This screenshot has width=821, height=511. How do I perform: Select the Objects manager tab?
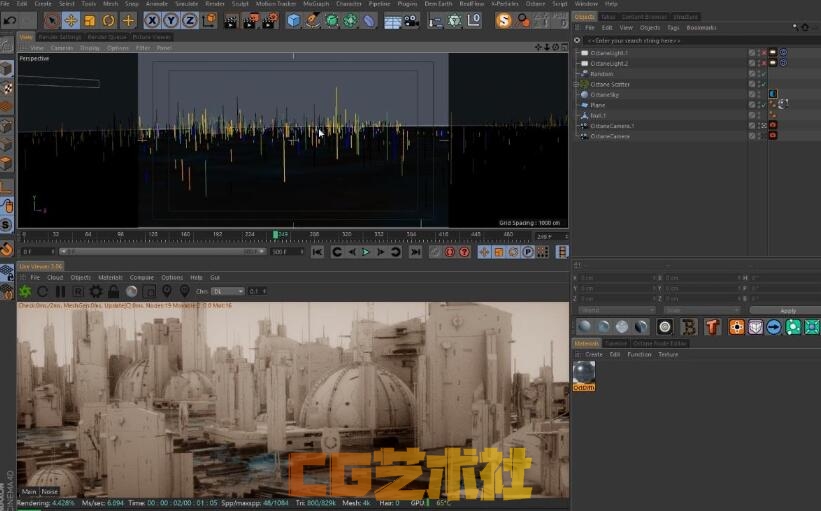tap(584, 17)
